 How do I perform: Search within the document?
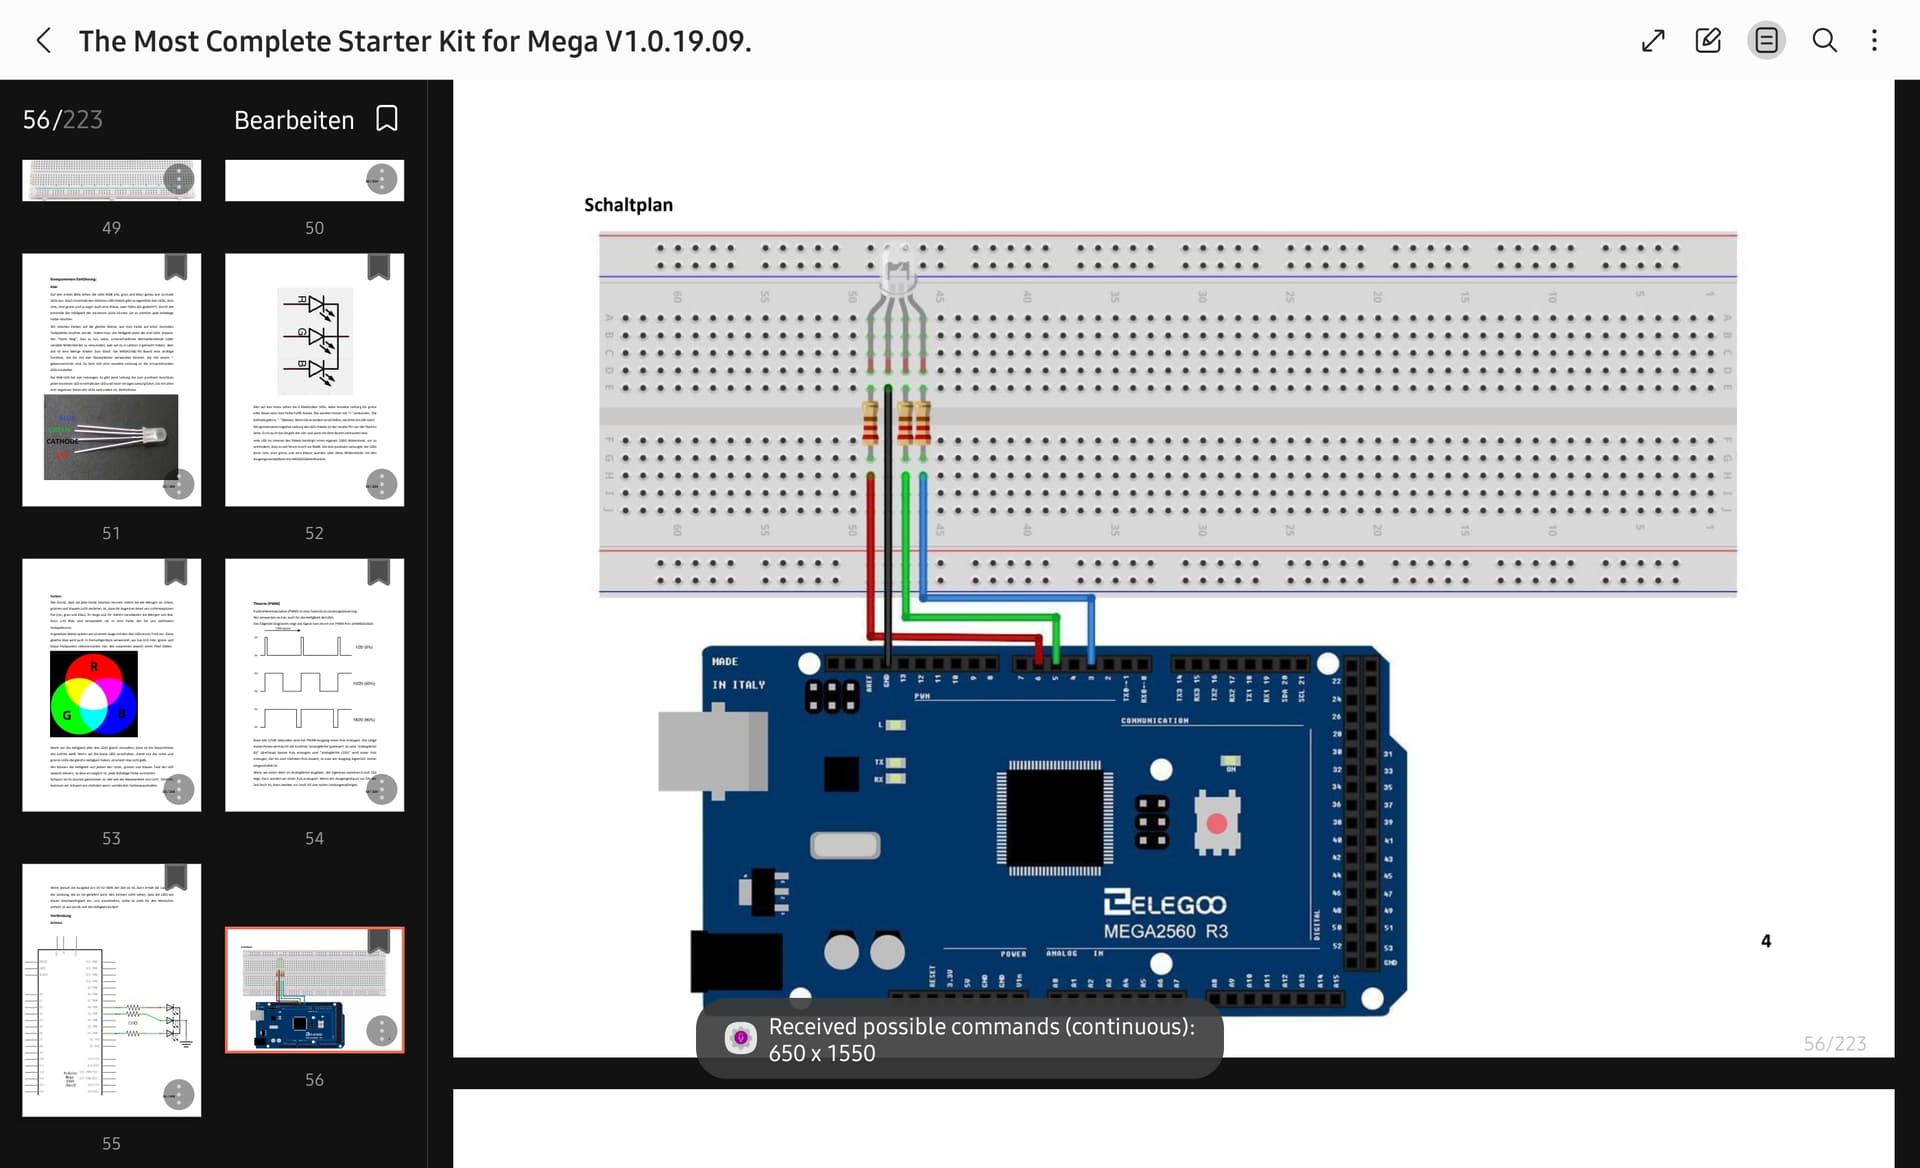coord(1825,40)
